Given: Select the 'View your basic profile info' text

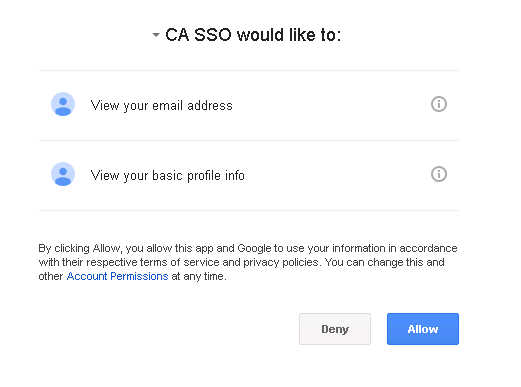Looking at the screenshot, I should [168, 176].
